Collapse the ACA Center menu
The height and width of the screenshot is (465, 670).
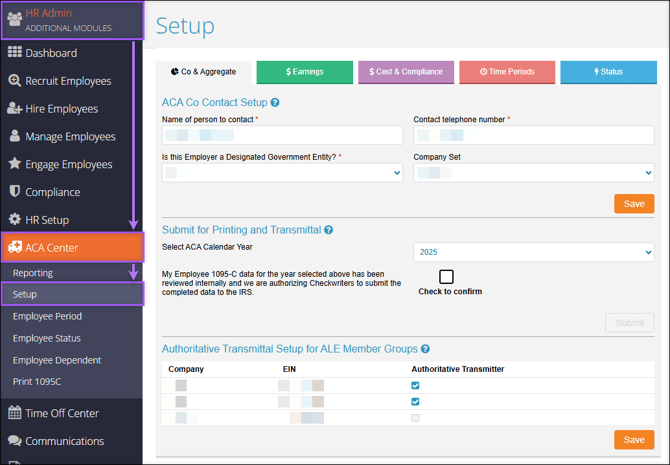[x=73, y=247]
